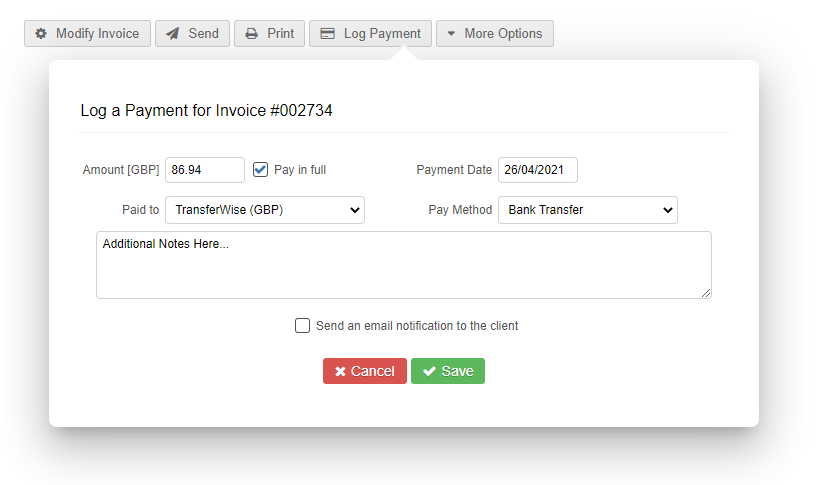Viewport: 833px width, 485px height.
Task: Uncheck the Pay in full checkbox
Action: point(261,170)
